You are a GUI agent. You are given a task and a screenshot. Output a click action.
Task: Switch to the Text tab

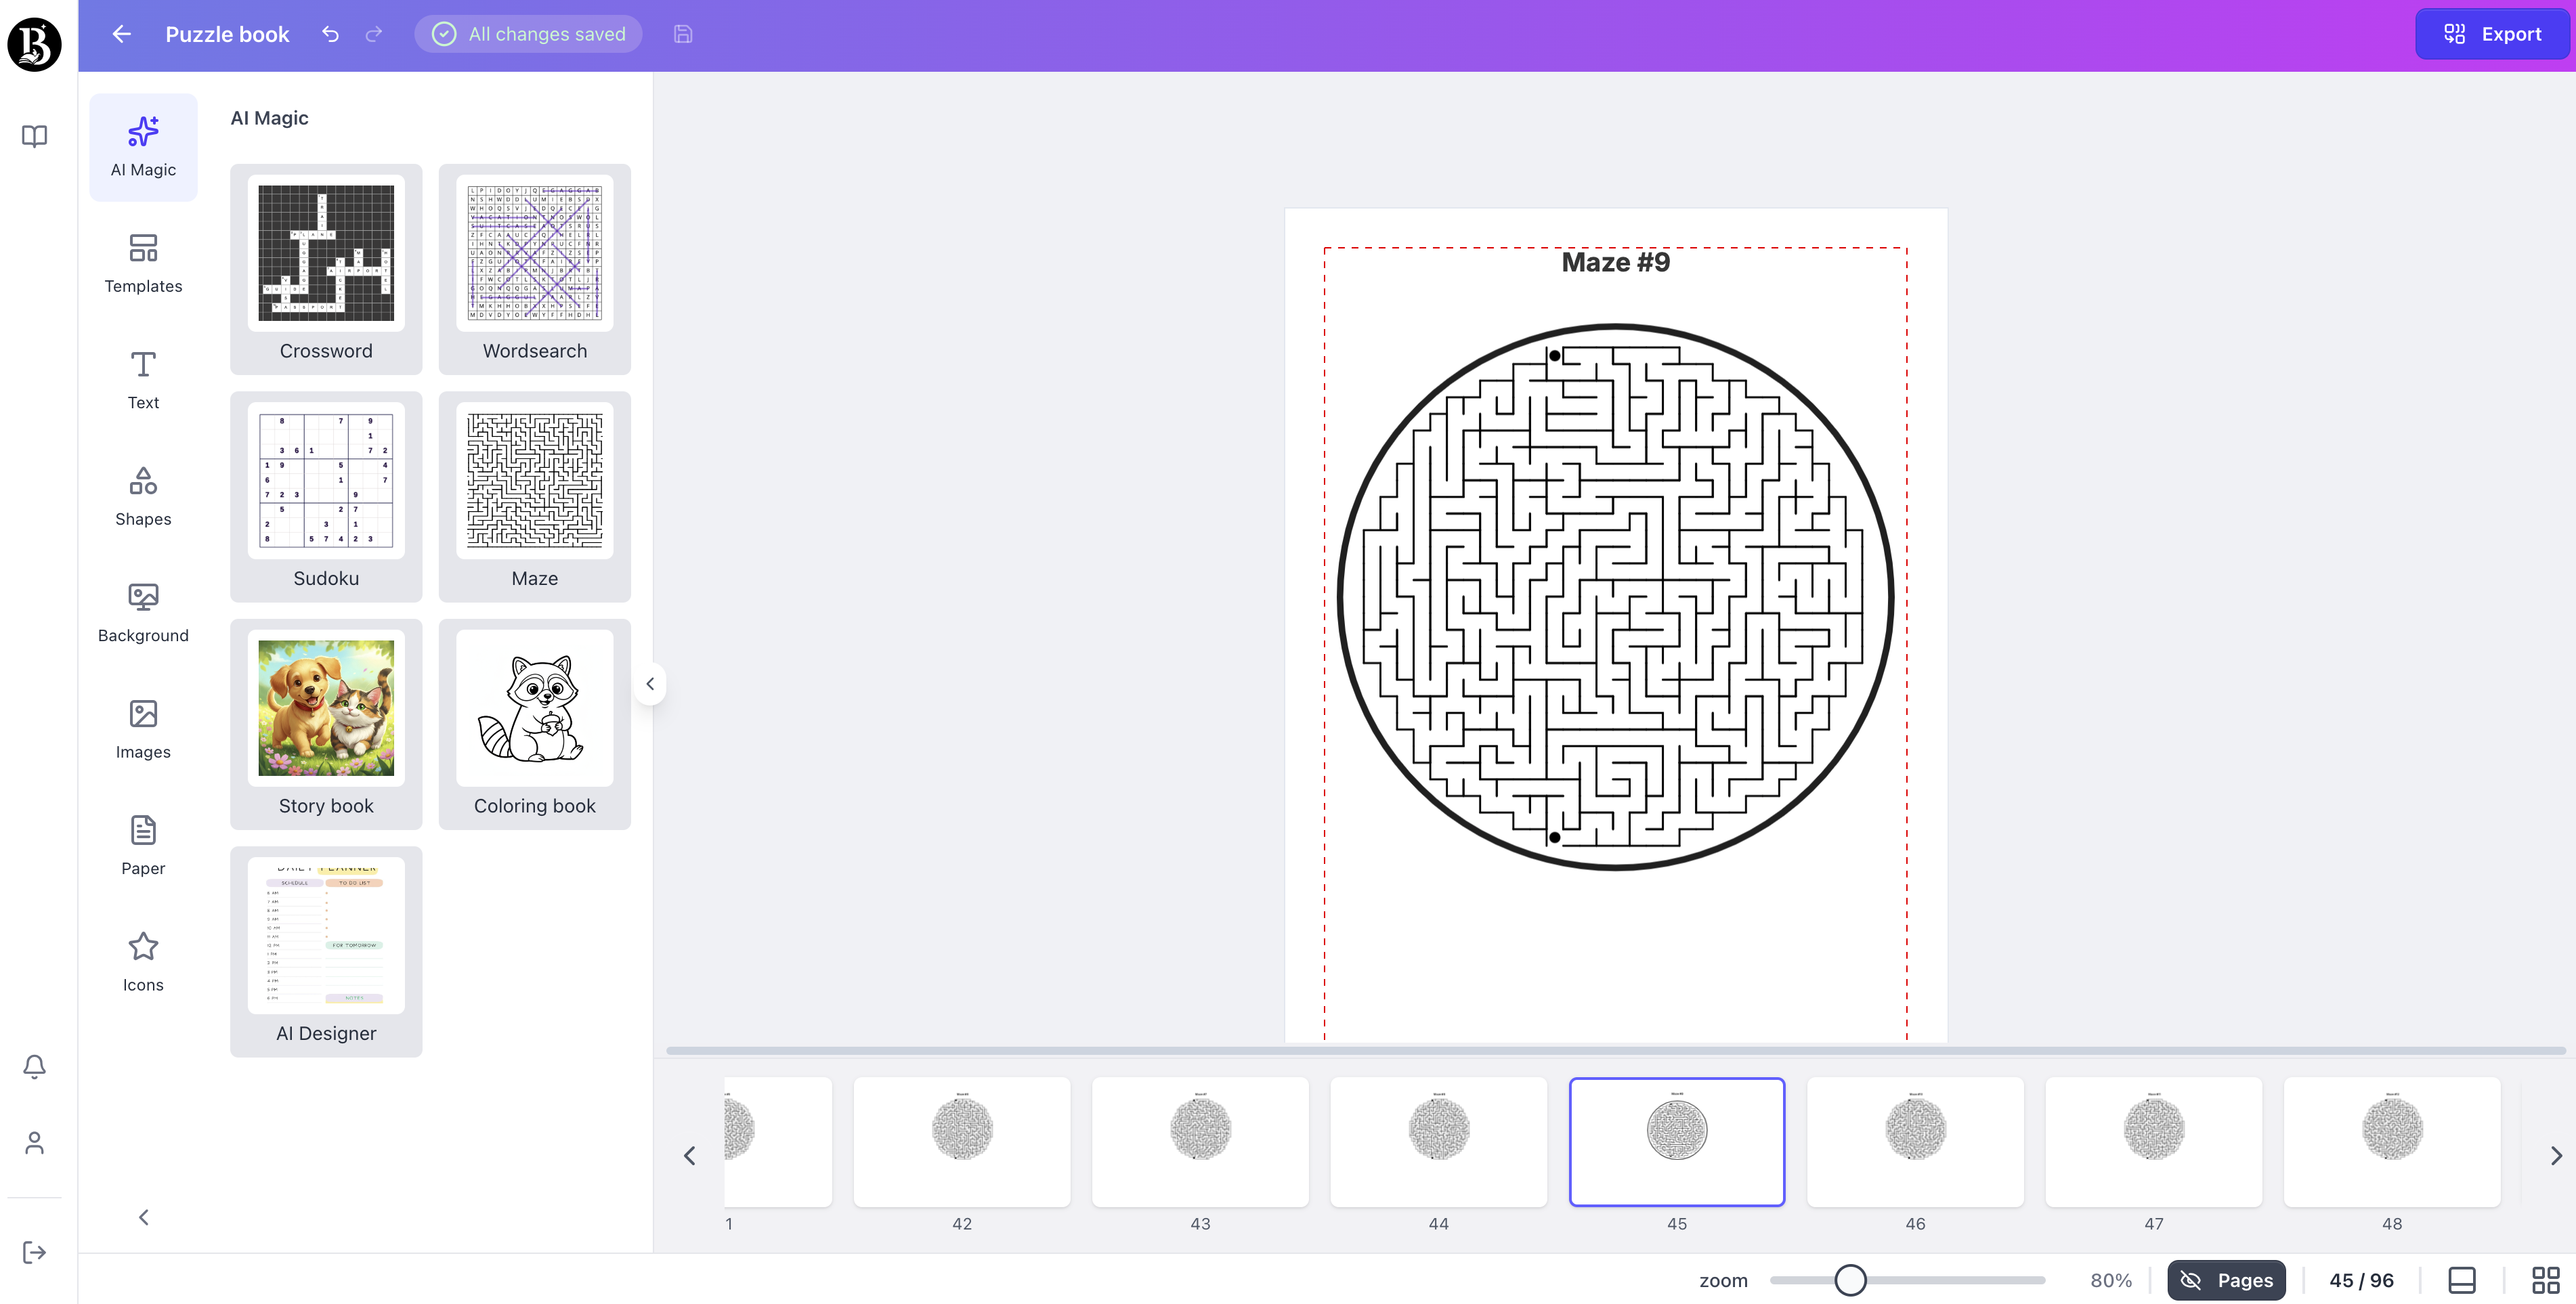[143, 379]
